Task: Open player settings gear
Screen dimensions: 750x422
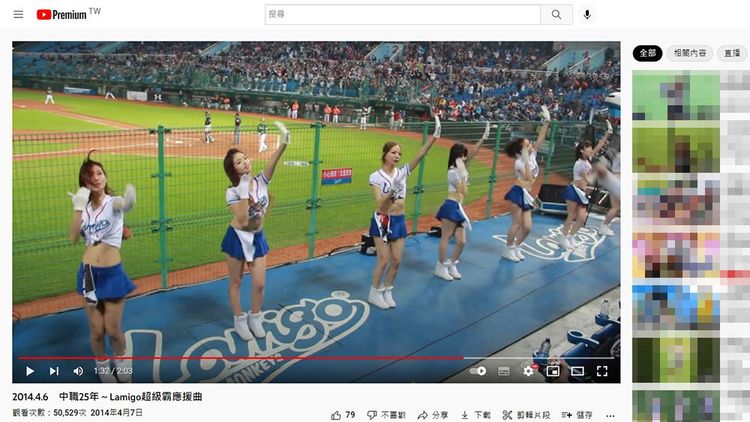Action: [x=528, y=371]
